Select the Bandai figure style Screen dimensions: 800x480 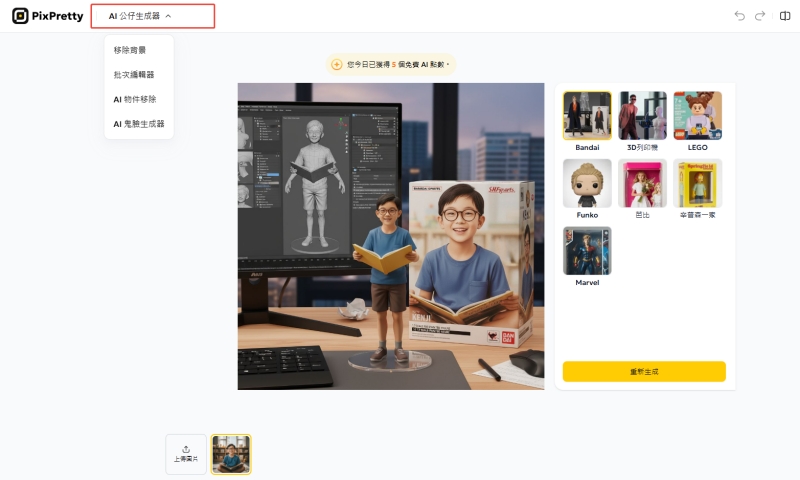pos(587,116)
